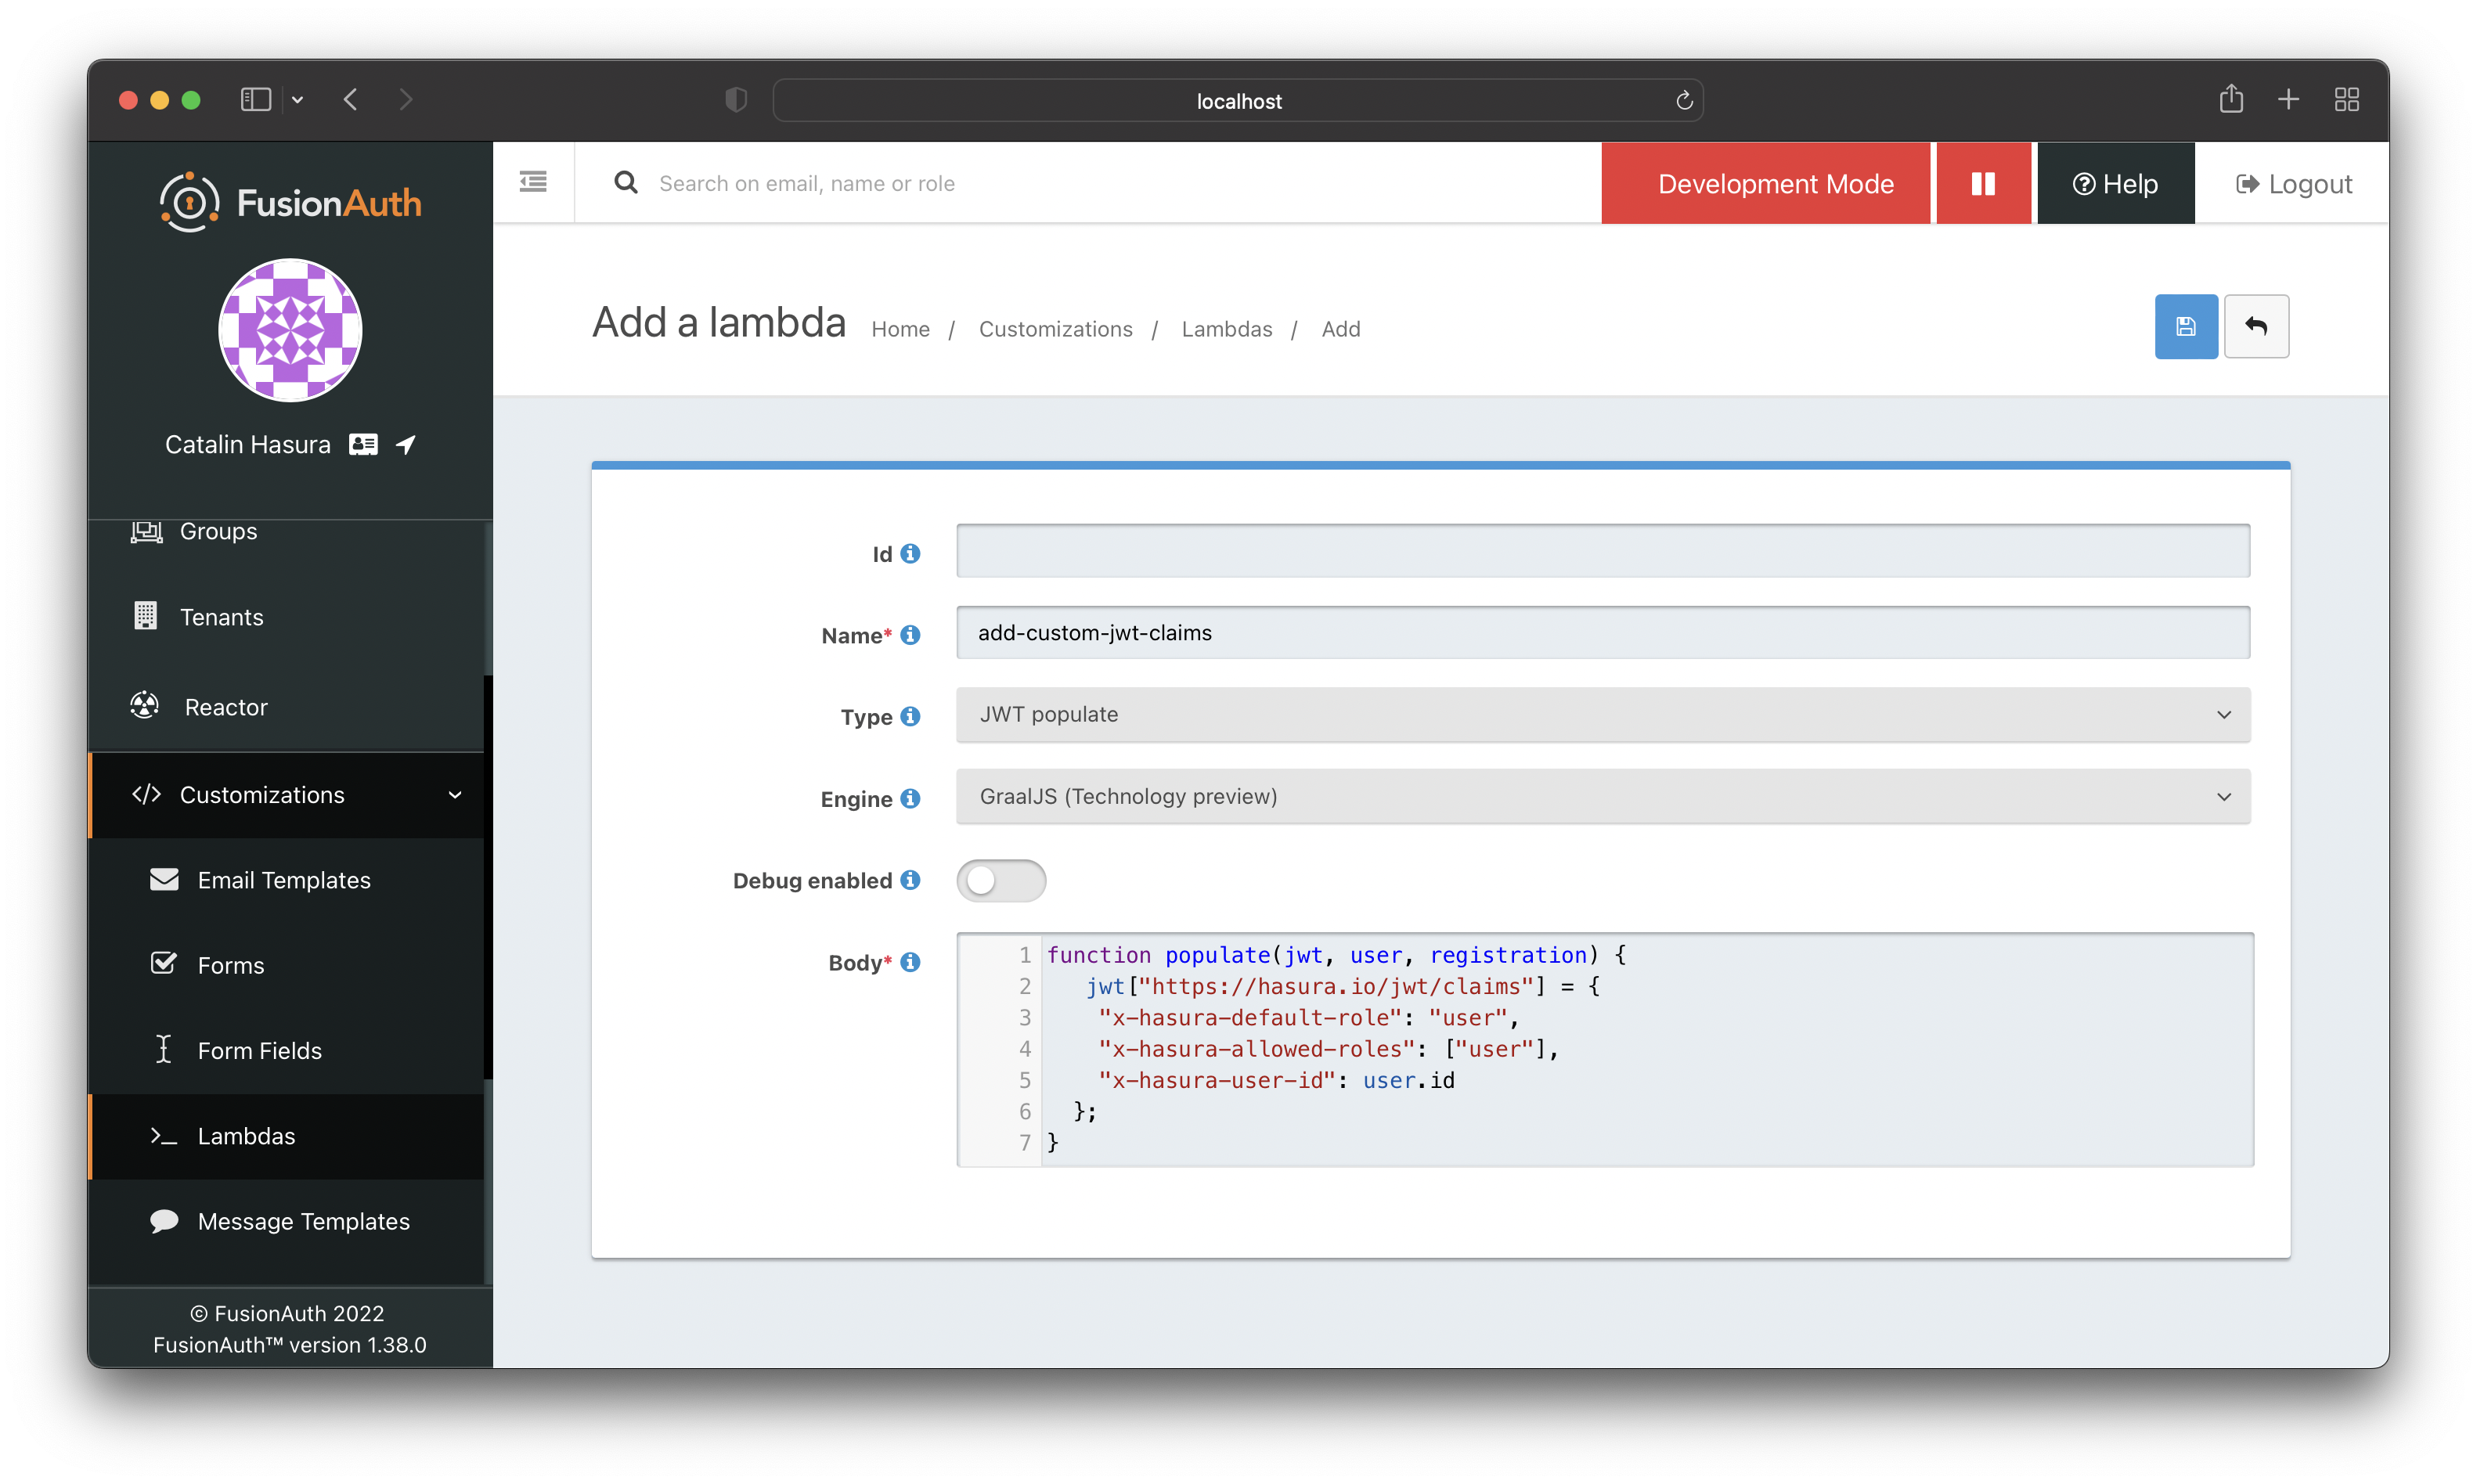Click the location arrow icon beside user name
The height and width of the screenshot is (1484, 2477).
pos(406,444)
